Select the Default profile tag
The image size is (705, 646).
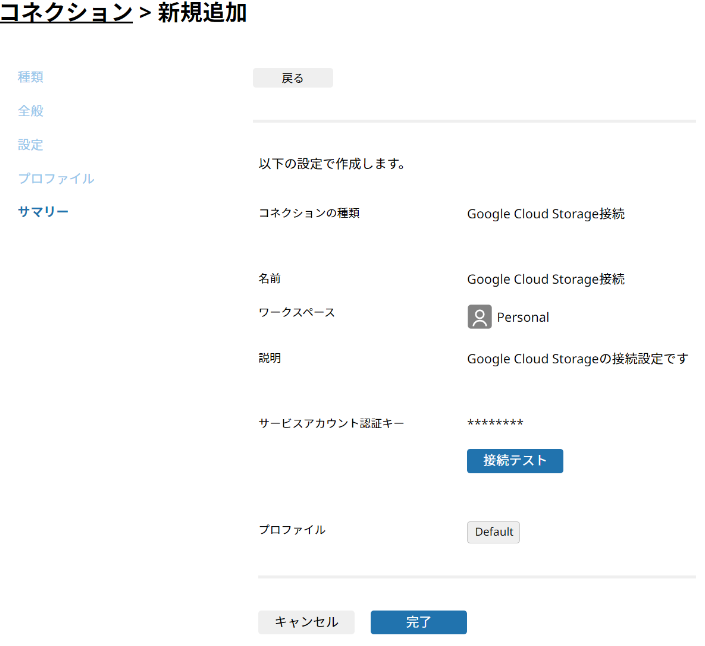tap(493, 532)
